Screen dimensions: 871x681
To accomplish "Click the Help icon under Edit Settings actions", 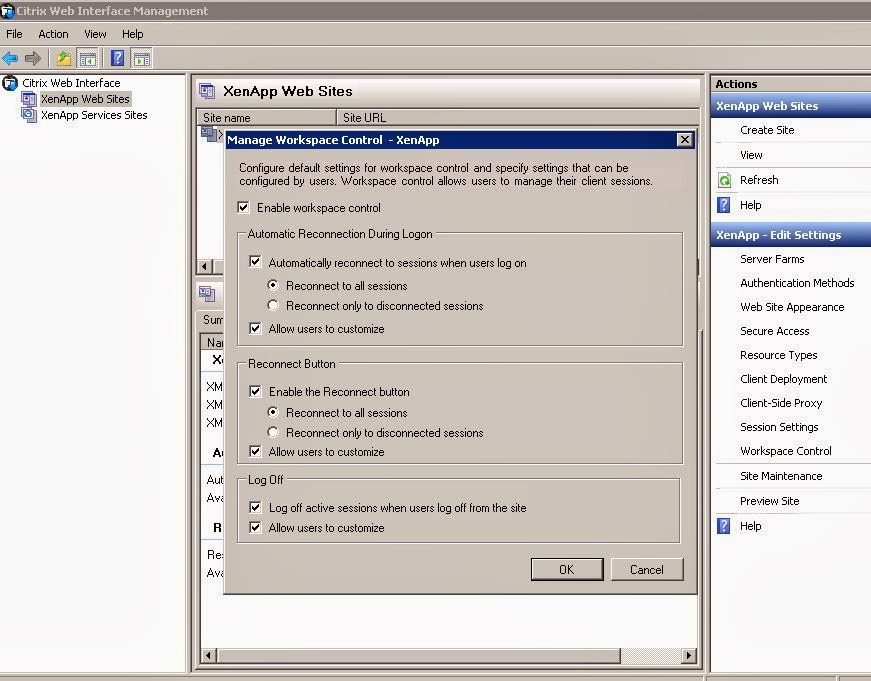I will (x=723, y=526).
